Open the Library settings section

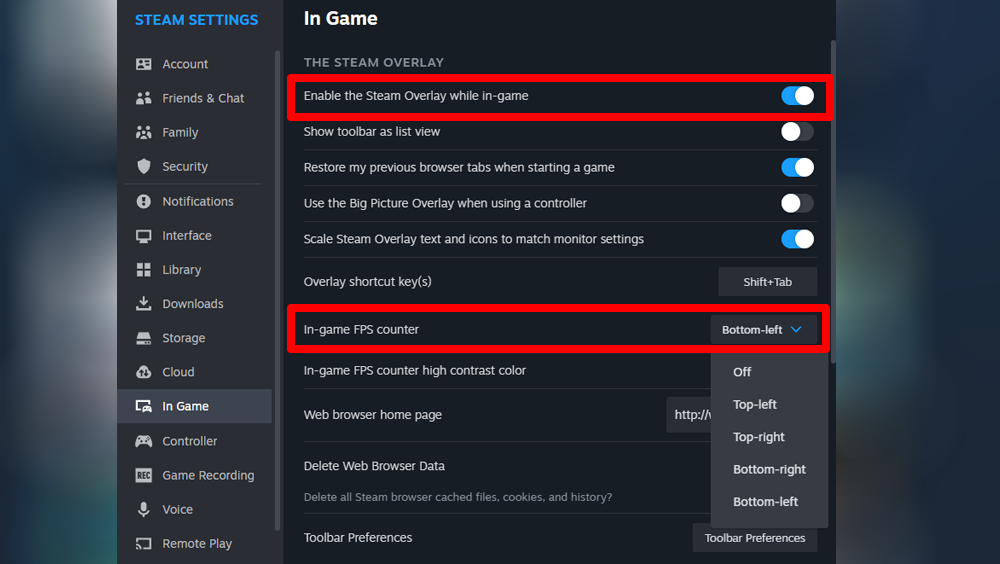[x=181, y=270]
